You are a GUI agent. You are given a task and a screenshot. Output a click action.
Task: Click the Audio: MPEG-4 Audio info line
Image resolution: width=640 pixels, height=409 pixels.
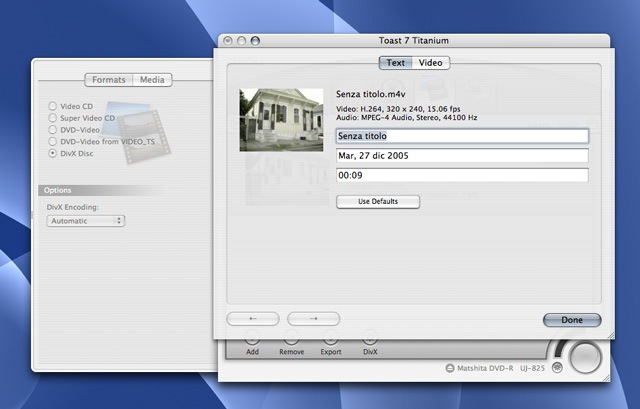tap(407, 118)
